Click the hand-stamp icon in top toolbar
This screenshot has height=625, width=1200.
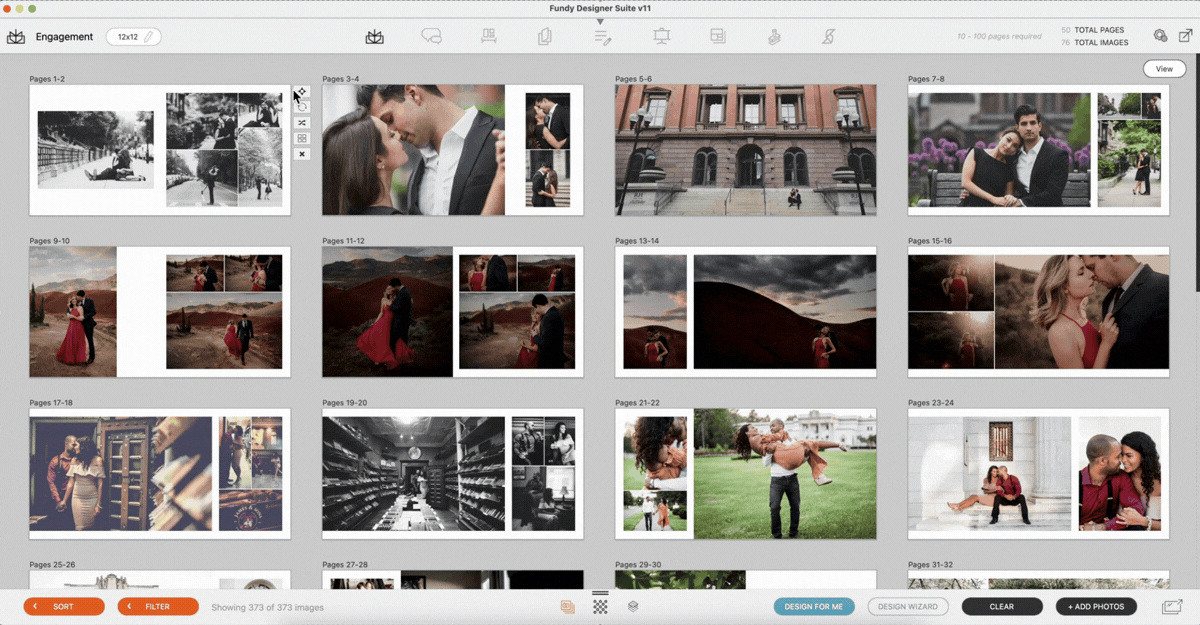(x=773, y=37)
